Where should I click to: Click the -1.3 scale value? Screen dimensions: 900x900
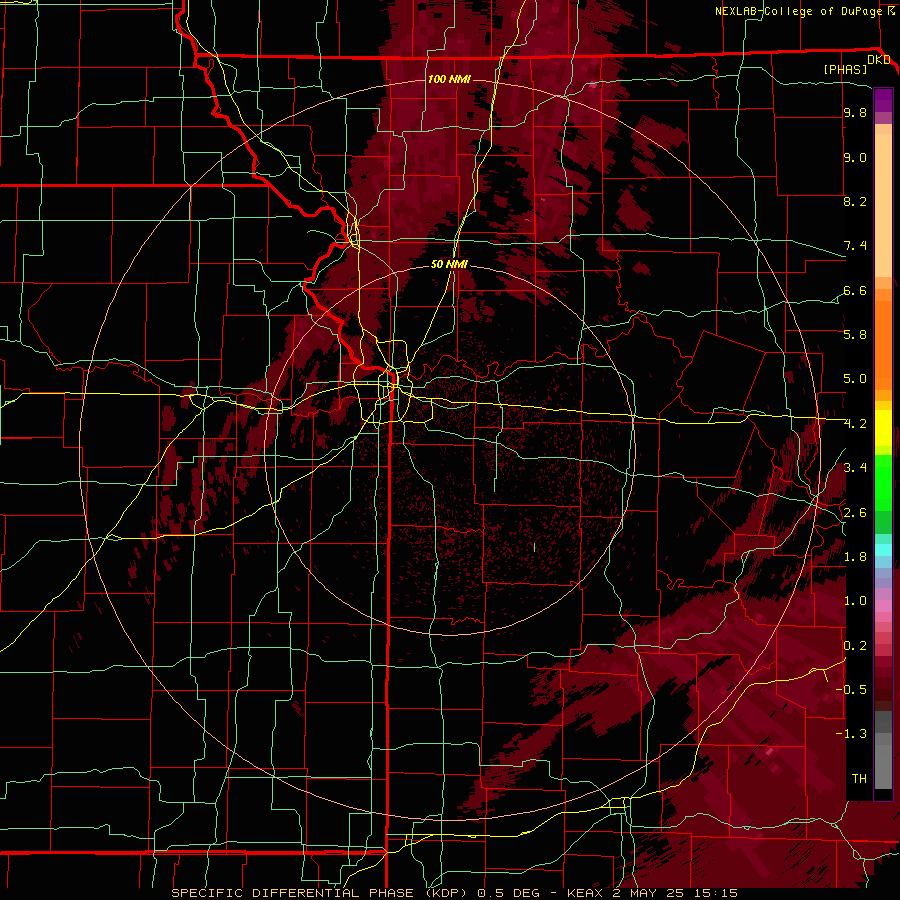[851, 734]
